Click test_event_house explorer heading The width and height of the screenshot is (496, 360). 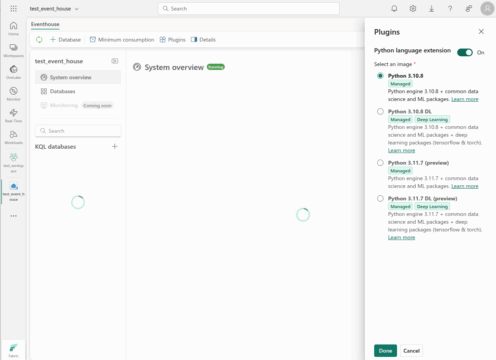tap(59, 61)
